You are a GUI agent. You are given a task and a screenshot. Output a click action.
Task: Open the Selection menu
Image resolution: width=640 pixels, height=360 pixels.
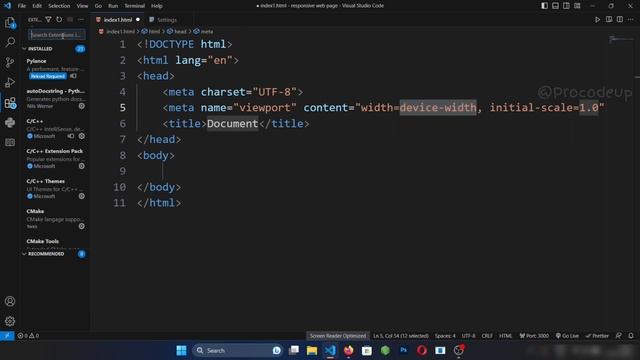coord(59,6)
